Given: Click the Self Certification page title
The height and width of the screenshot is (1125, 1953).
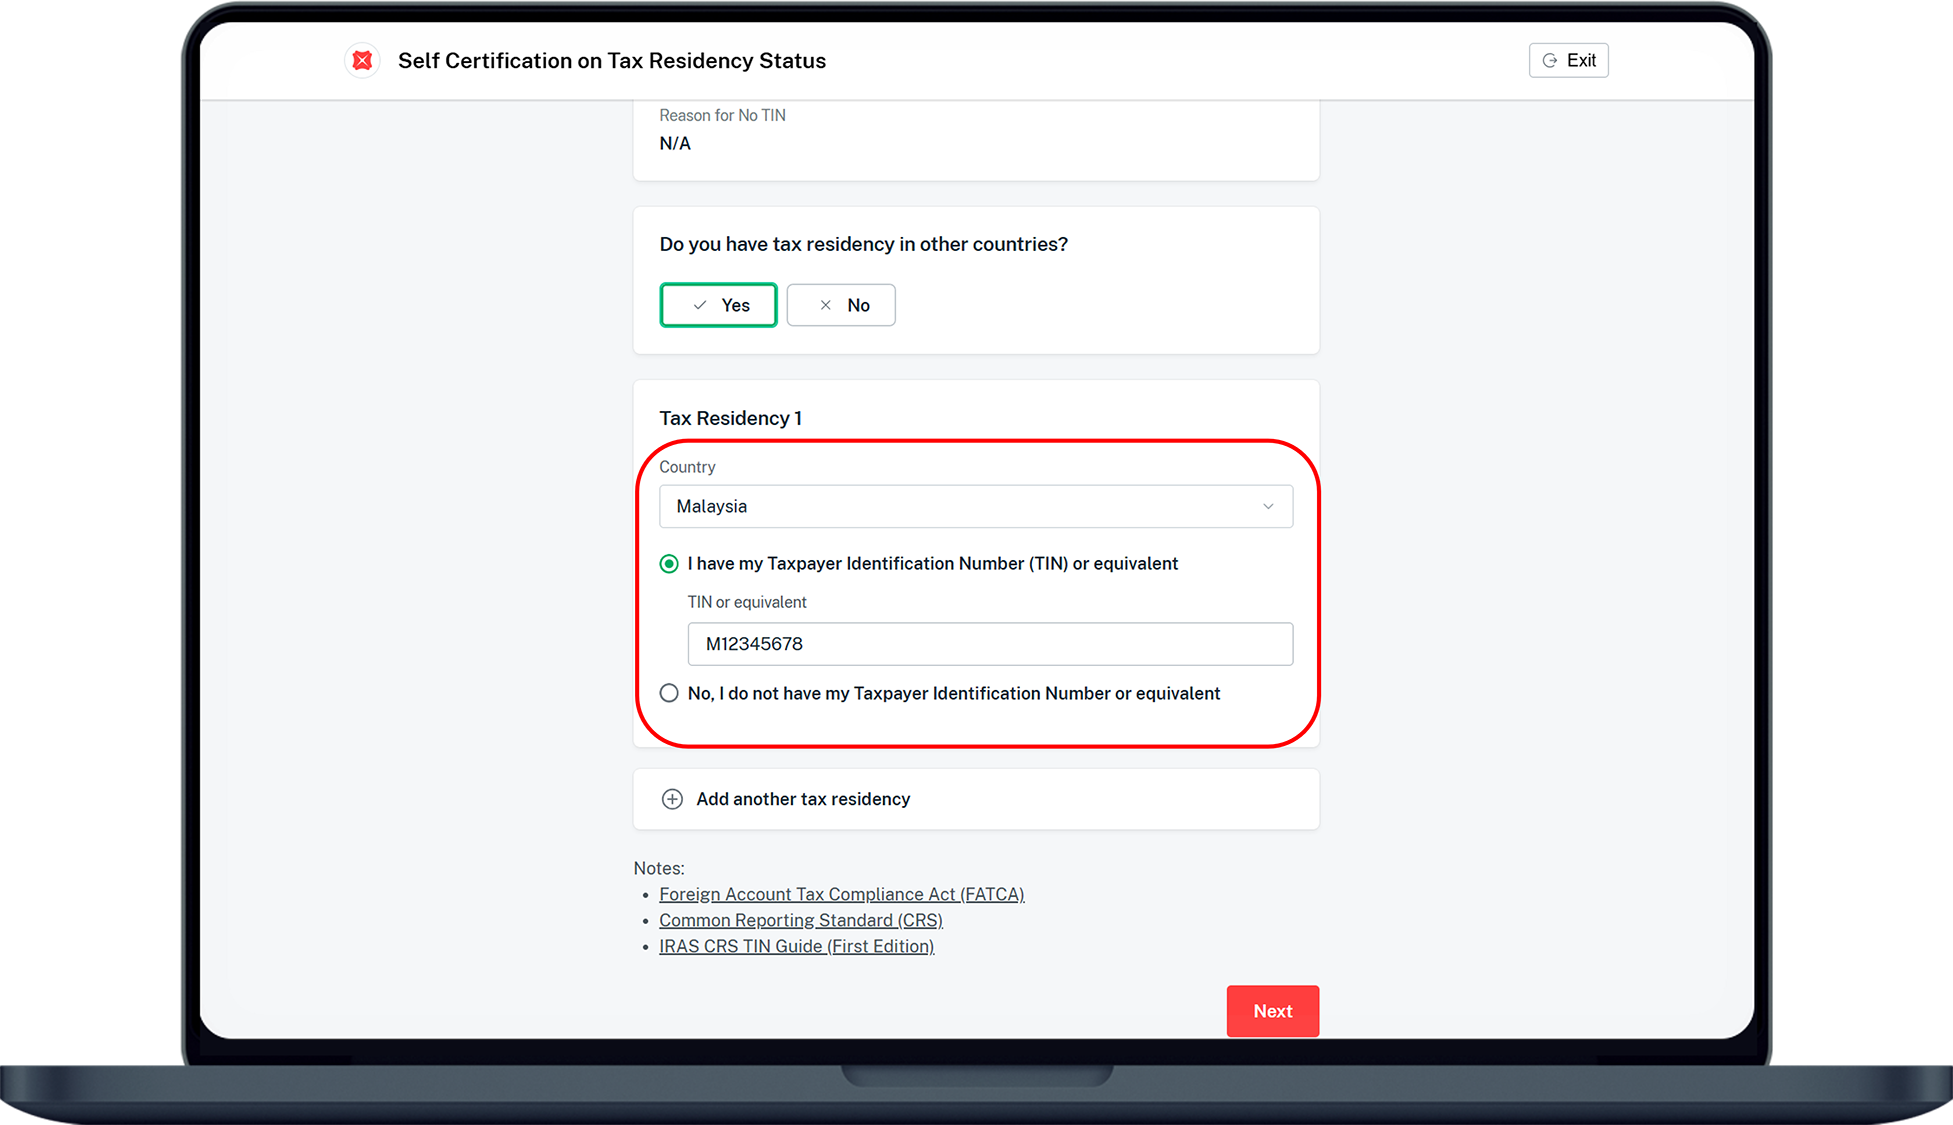Looking at the screenshot, I should (x=611, y=61).
